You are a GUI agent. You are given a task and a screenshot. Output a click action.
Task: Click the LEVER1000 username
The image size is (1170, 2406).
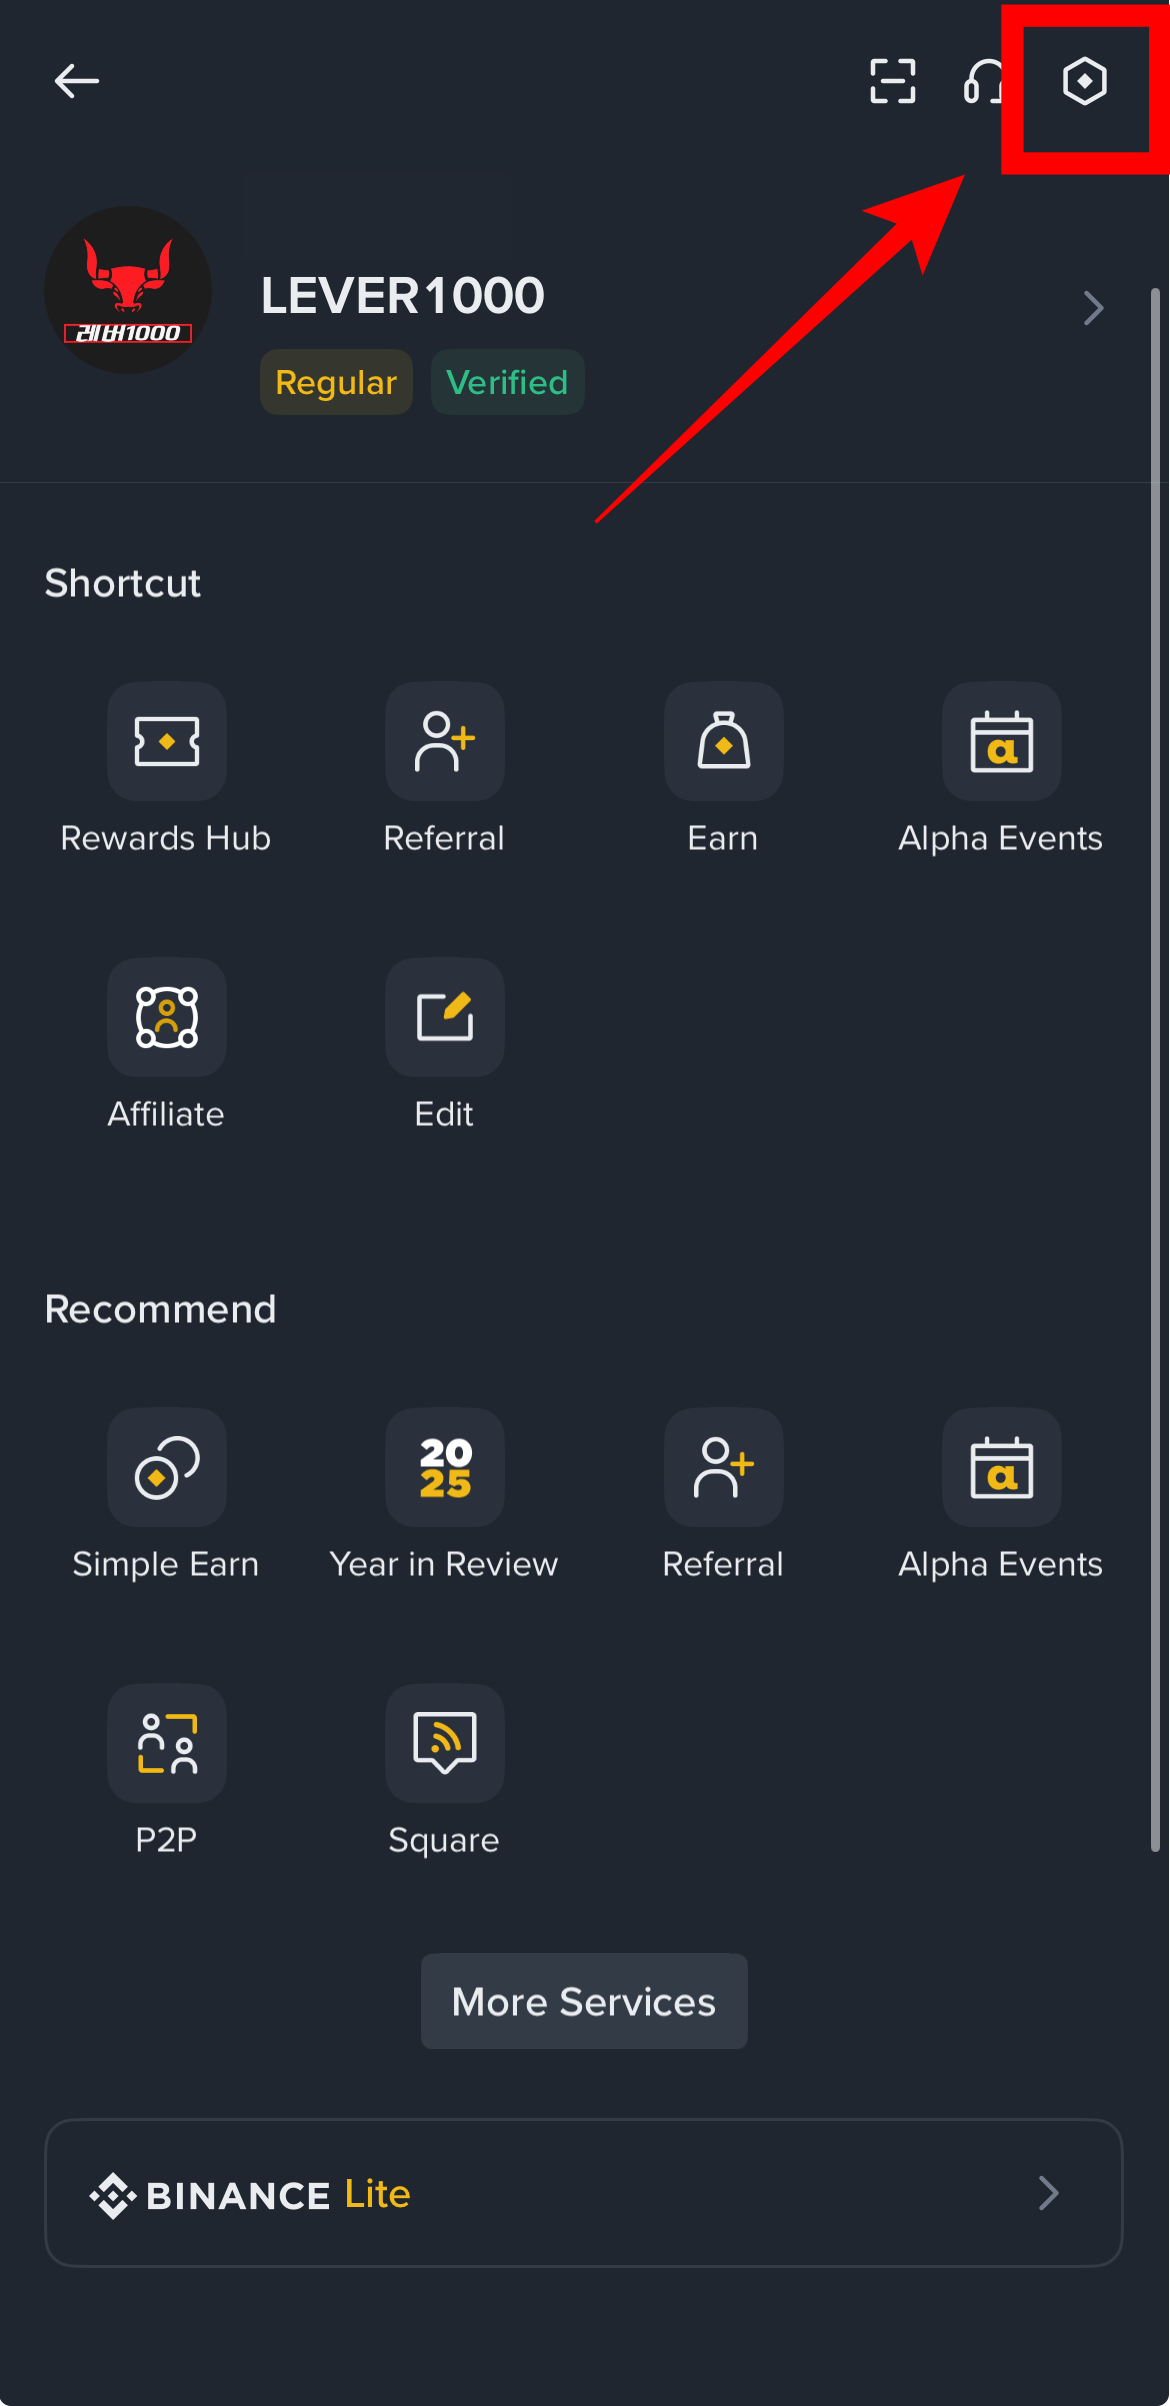(402, 296)
